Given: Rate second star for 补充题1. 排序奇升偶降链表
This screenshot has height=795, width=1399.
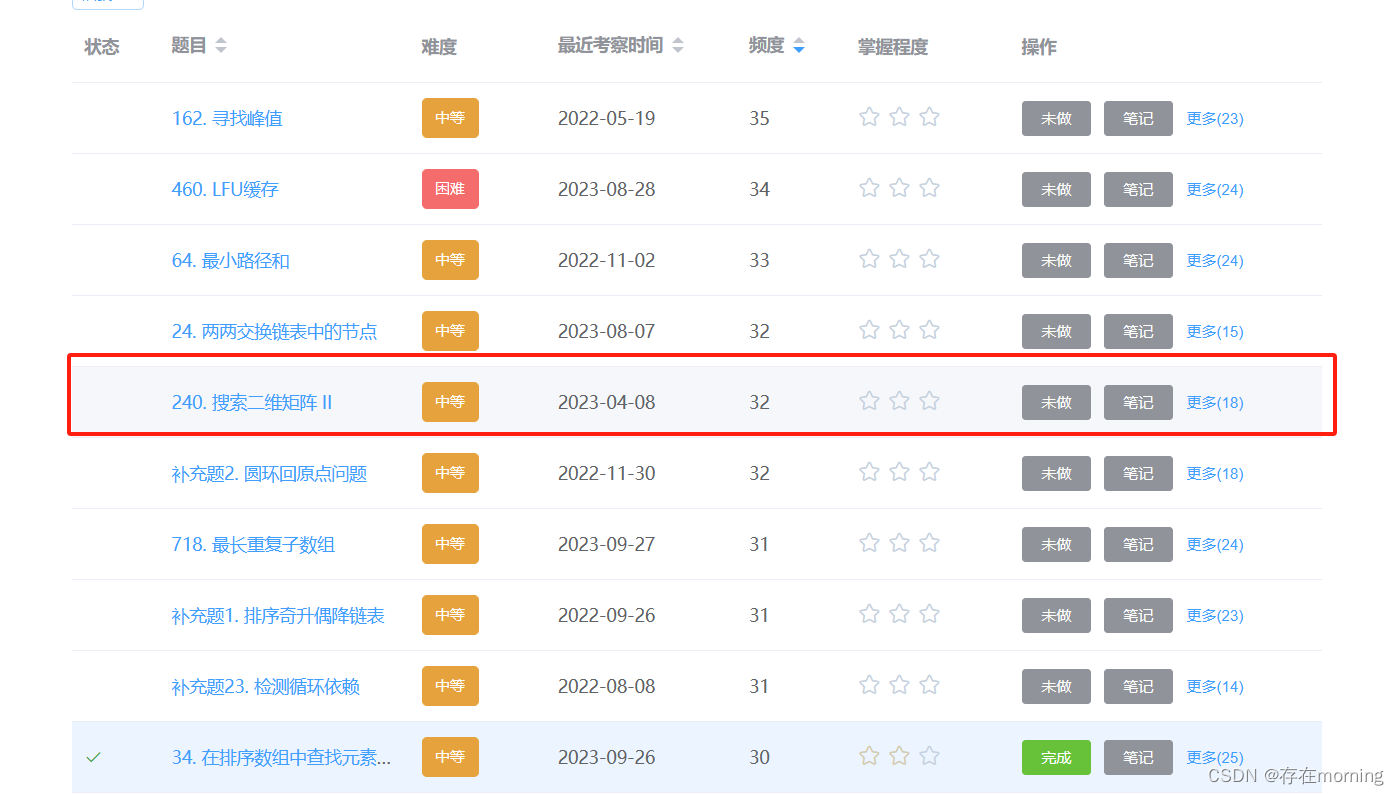Looking at the screenshot, I should click(899, 614).
